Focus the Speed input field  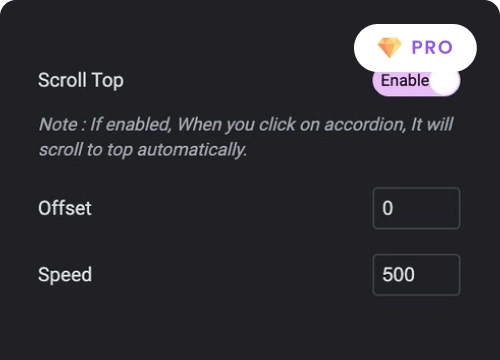416,275
